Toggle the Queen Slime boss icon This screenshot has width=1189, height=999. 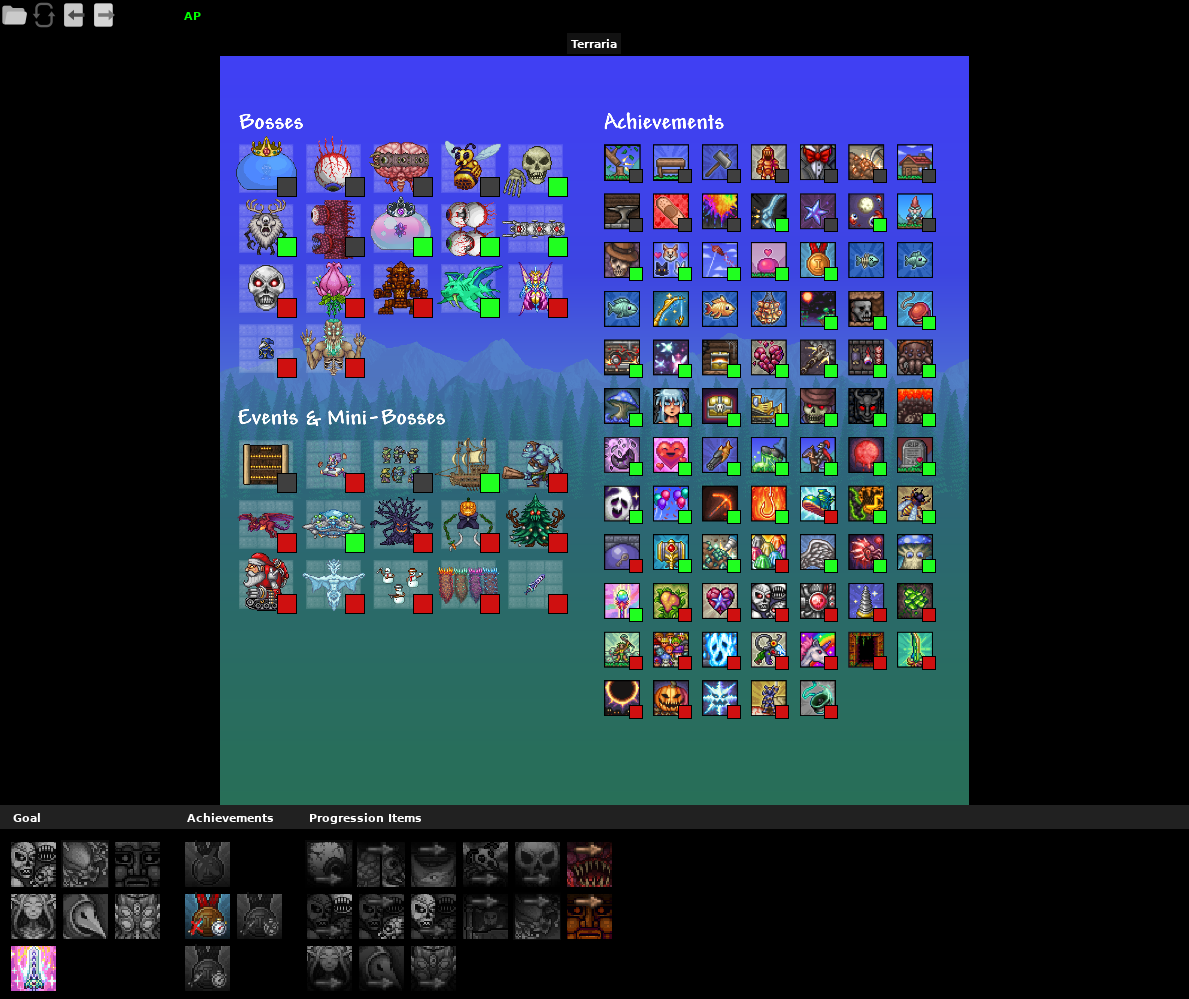[401, 228]
